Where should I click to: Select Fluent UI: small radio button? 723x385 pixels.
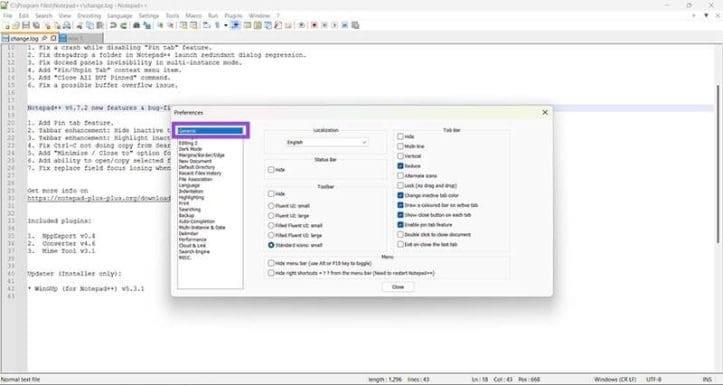pos(271,206)
